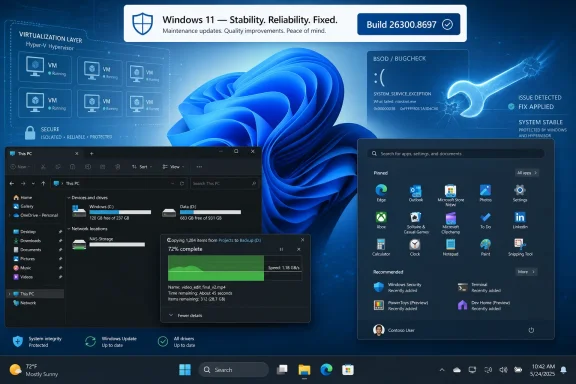Click the Delete trash icon in Explorer toolbar

[117, 167]
